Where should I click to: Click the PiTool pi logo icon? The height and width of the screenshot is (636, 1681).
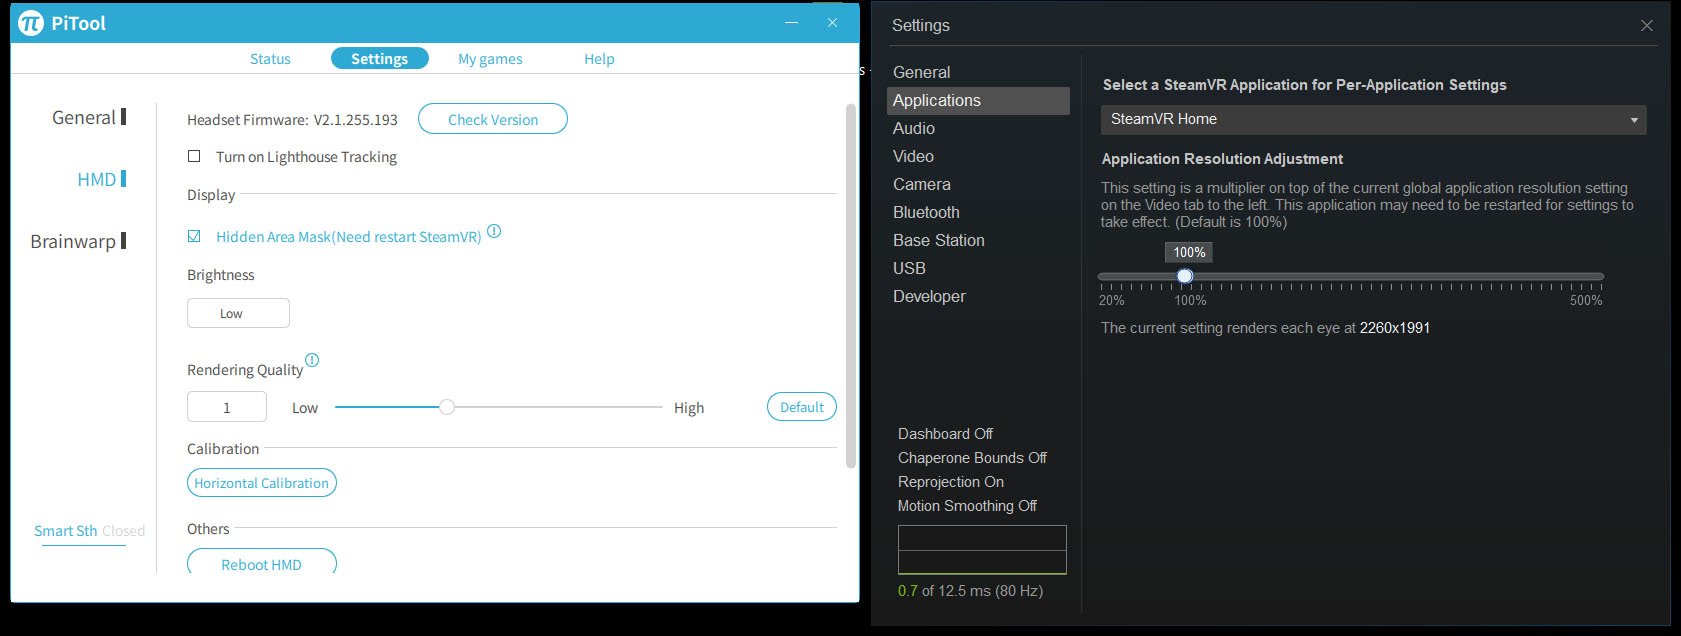(x=31, y=23)
